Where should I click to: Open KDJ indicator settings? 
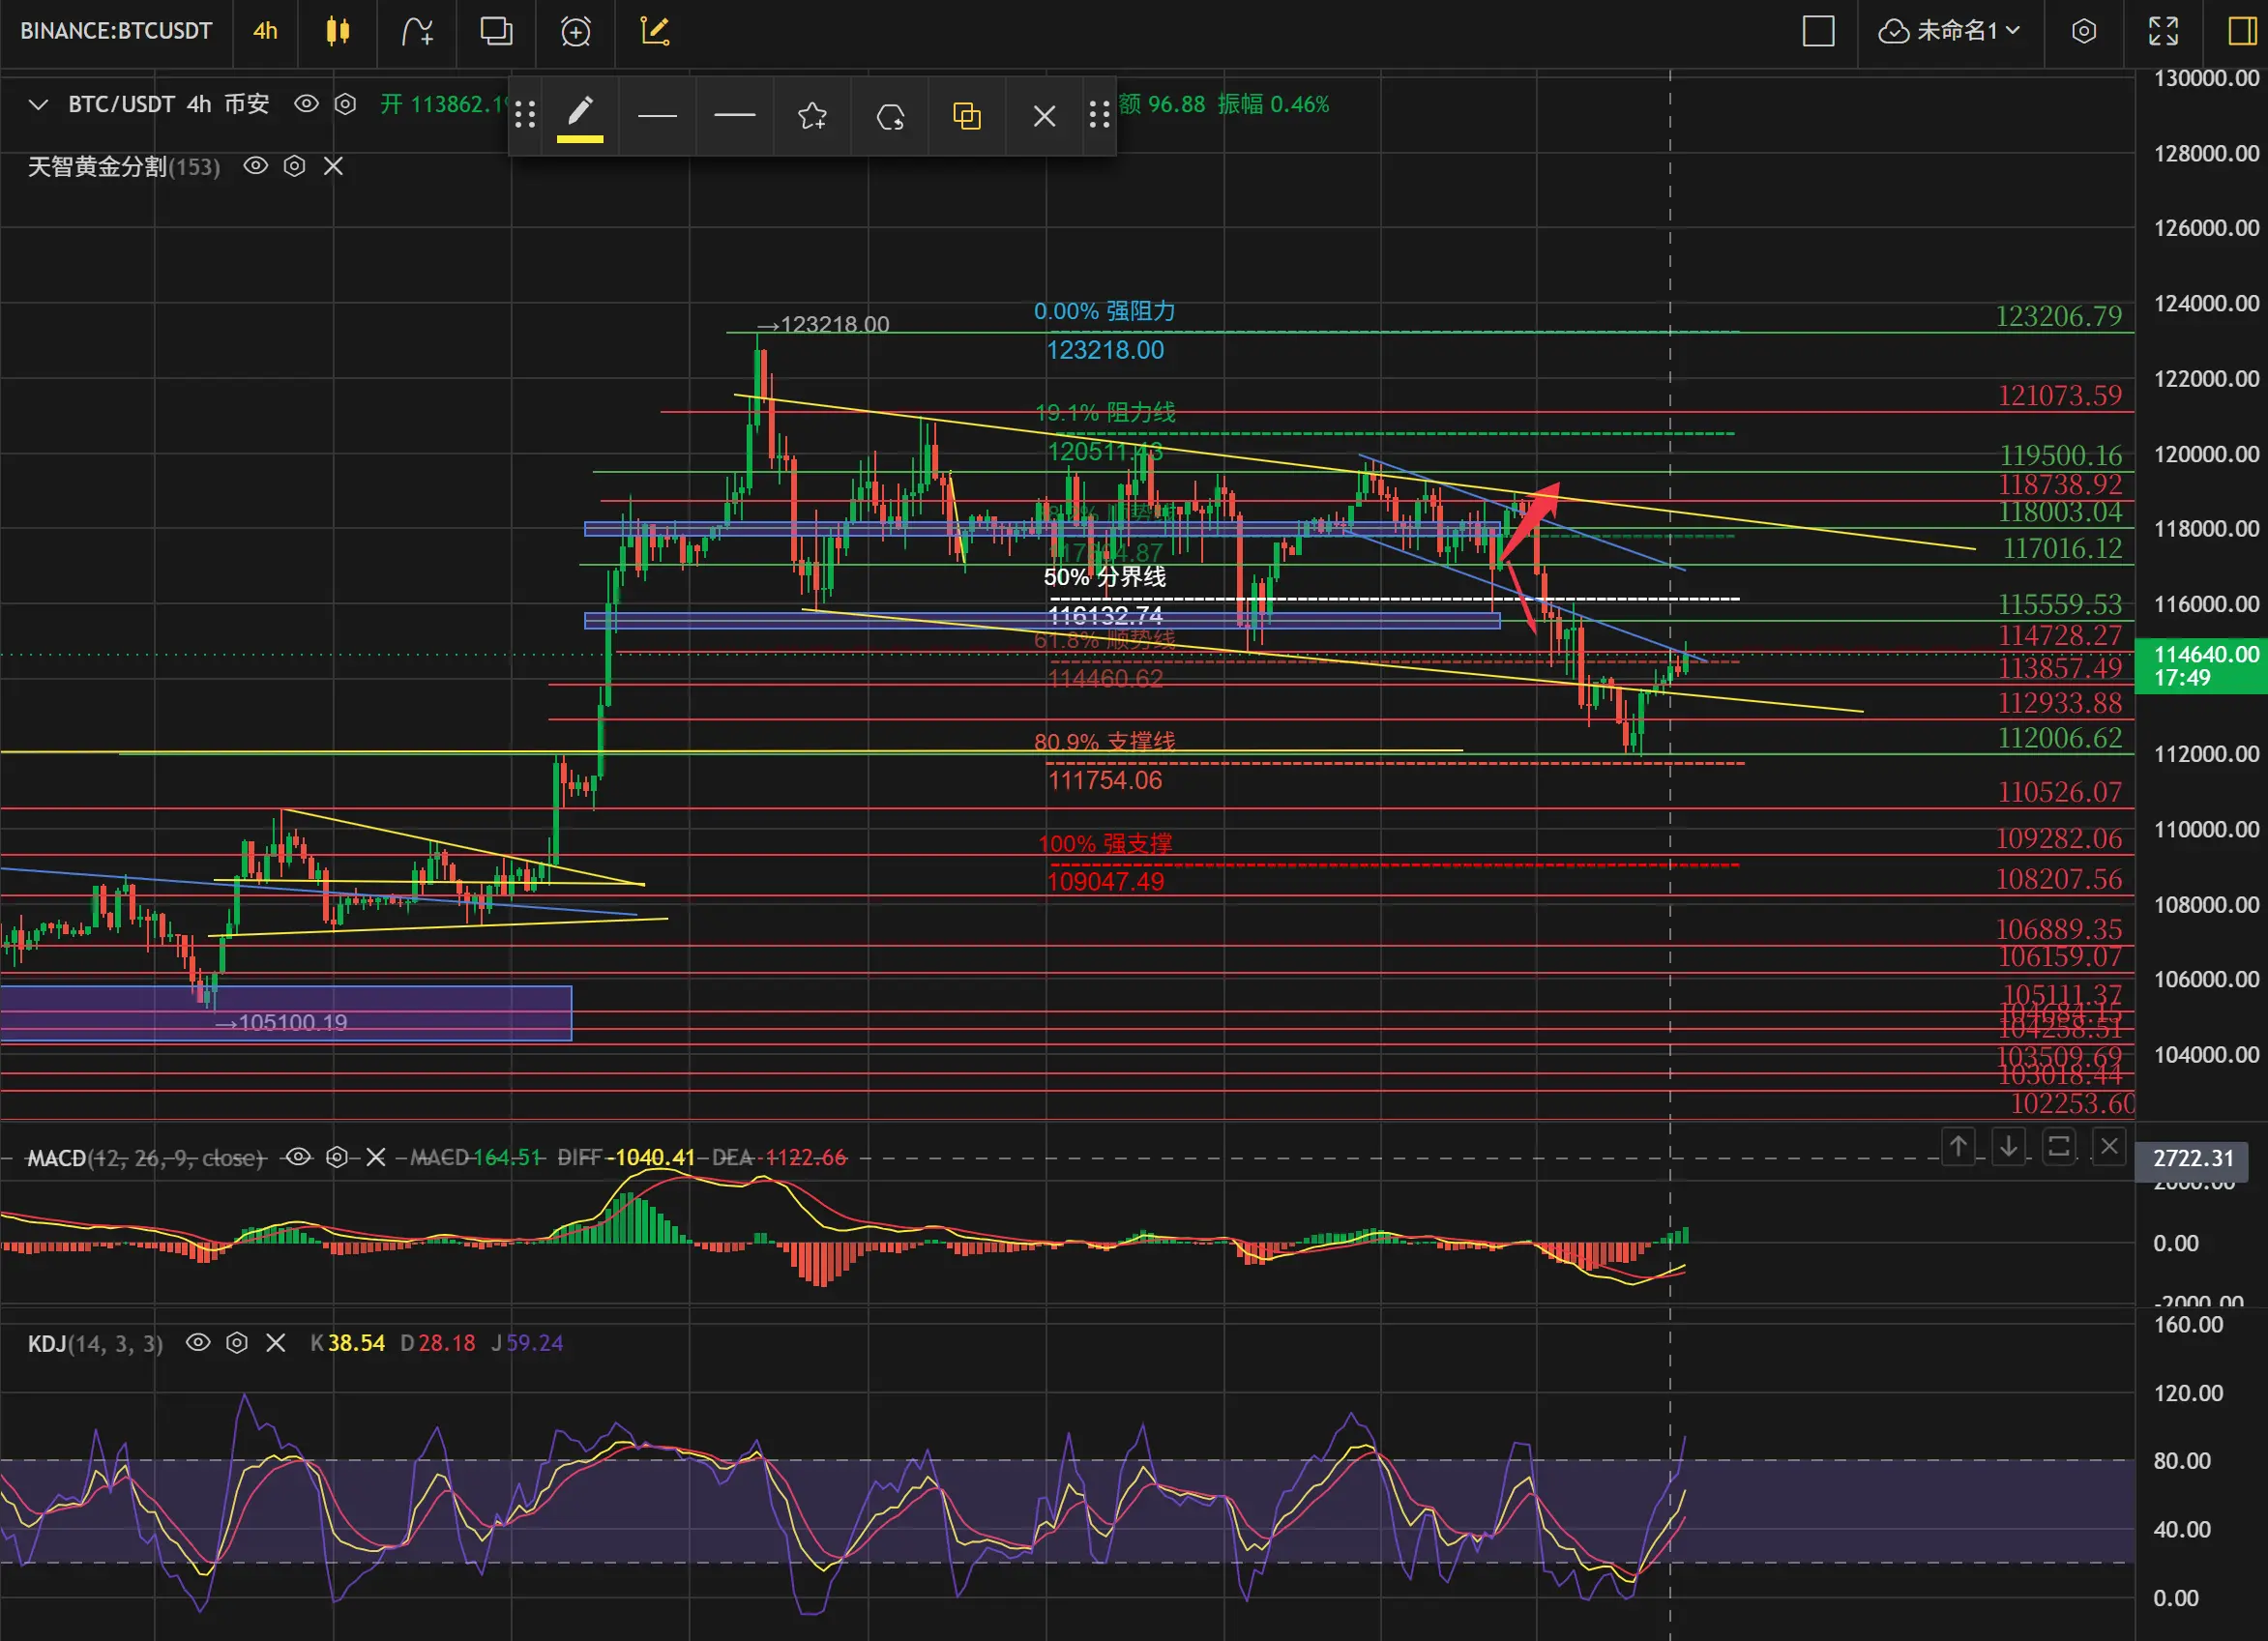pyautogui.click(x=237, y=1342)
